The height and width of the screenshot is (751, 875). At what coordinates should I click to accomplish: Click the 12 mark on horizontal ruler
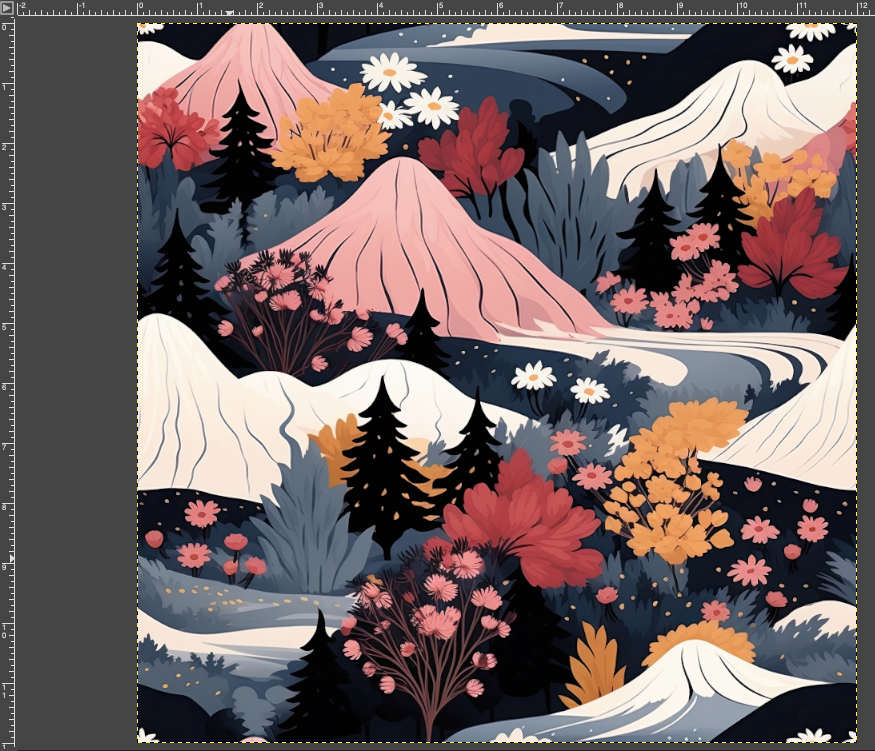click(861, 8)
